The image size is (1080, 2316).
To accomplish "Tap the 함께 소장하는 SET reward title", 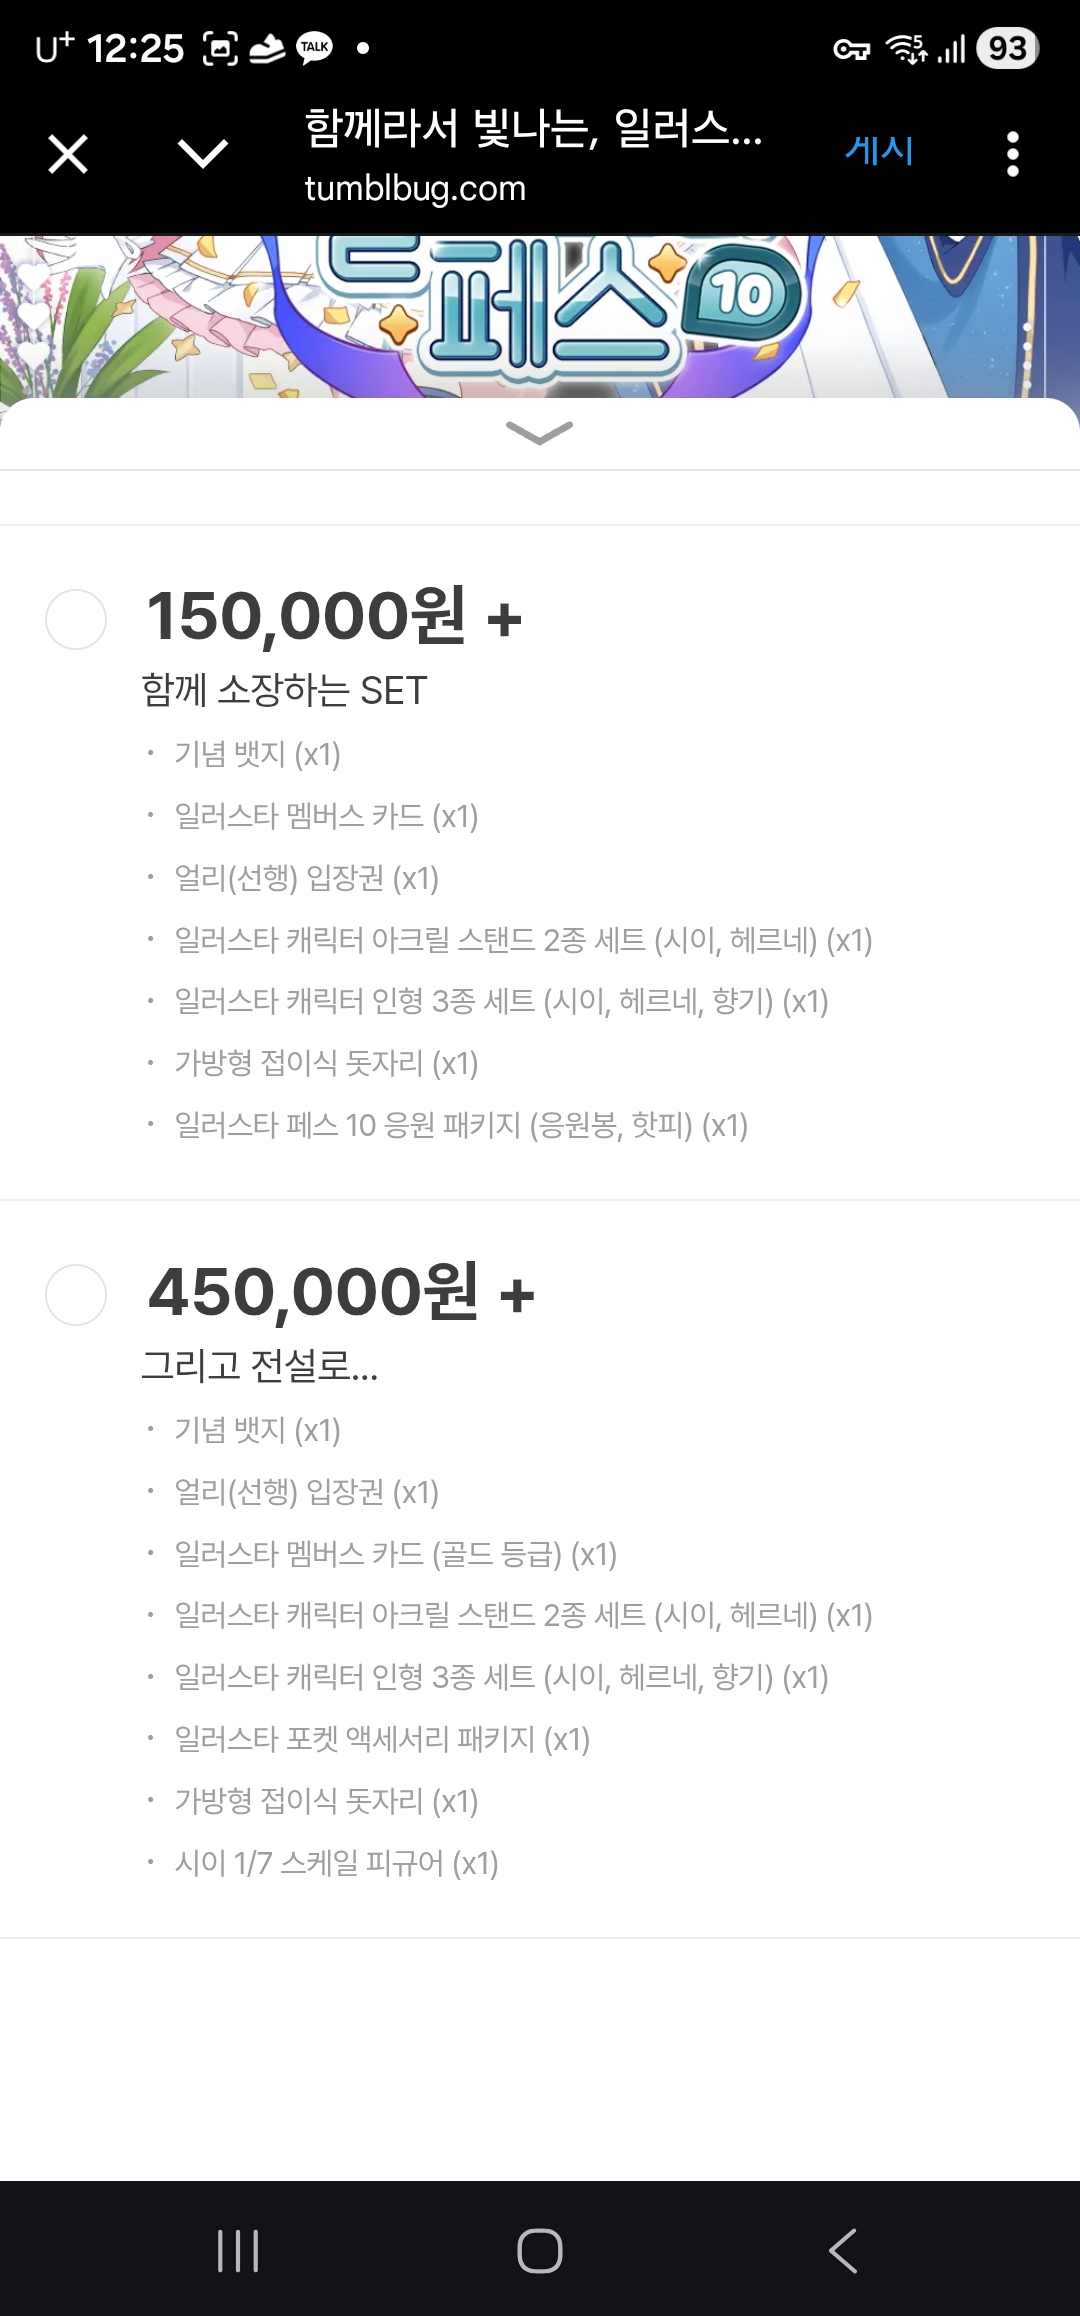I will (285, 690).
